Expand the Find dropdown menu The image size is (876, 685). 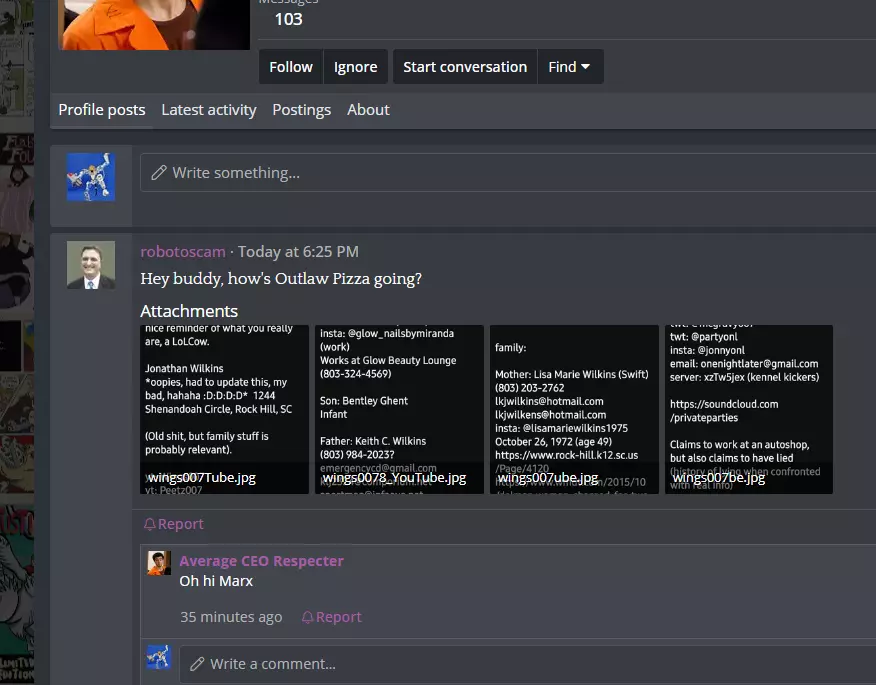click(570, 66)
